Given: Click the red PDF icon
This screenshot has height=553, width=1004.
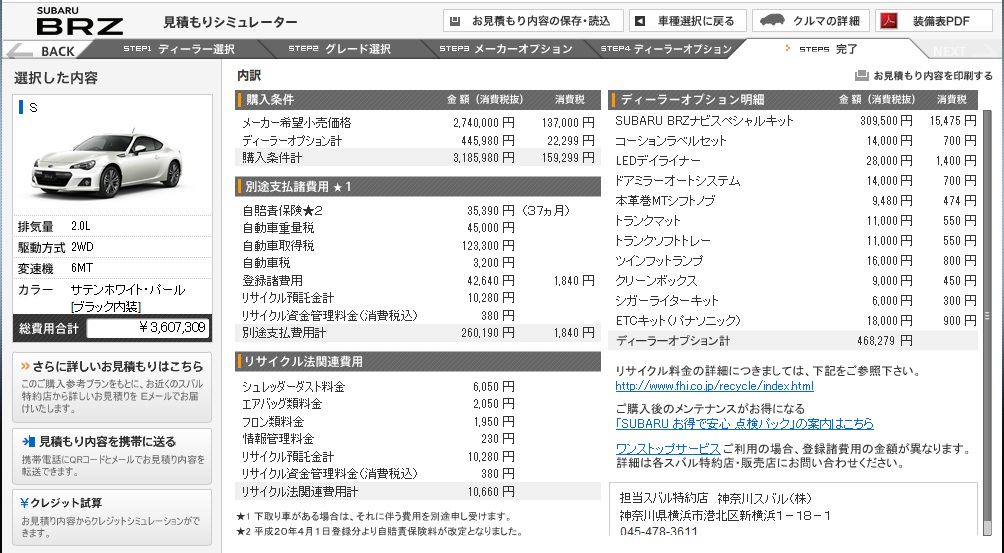Looking at the screenshot, I should pos(889,21).
